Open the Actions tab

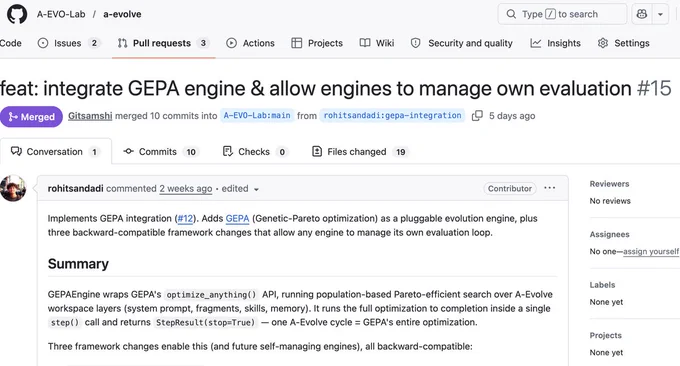point(251,43)
